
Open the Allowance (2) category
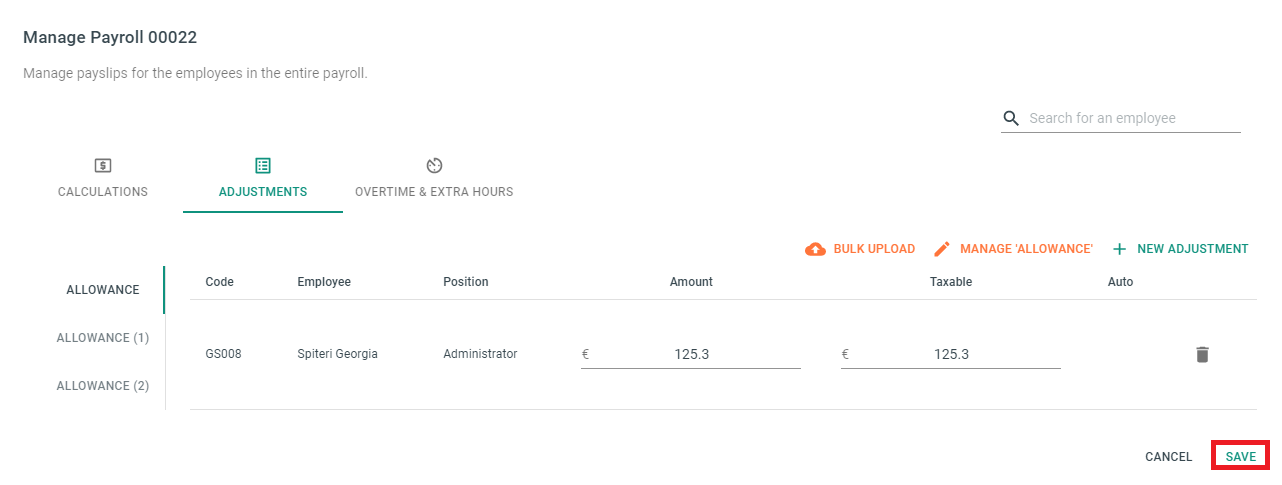tap(103, 386)
